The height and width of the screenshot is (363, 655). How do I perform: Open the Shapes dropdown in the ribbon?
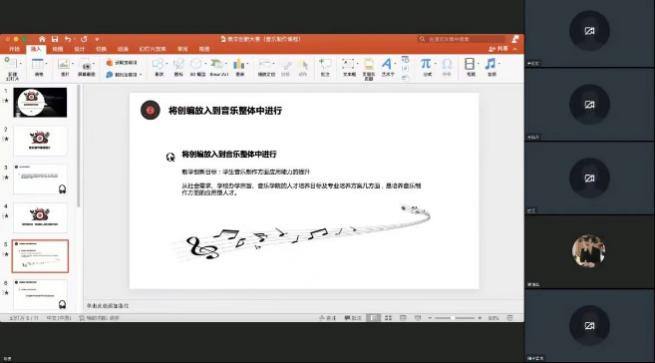click(x=167, y=63)
